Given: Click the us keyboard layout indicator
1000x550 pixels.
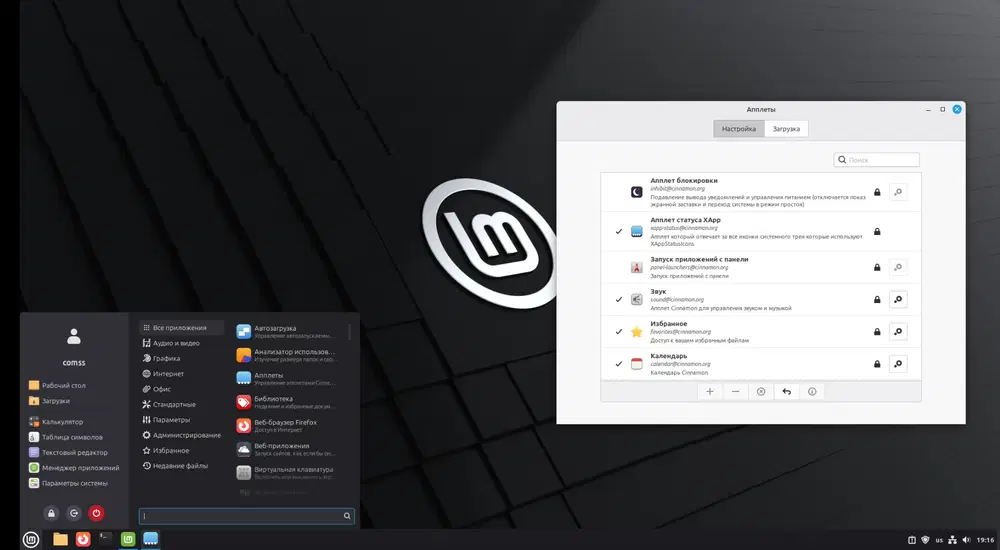Looking at the screenshot, I should click(939, 540).
